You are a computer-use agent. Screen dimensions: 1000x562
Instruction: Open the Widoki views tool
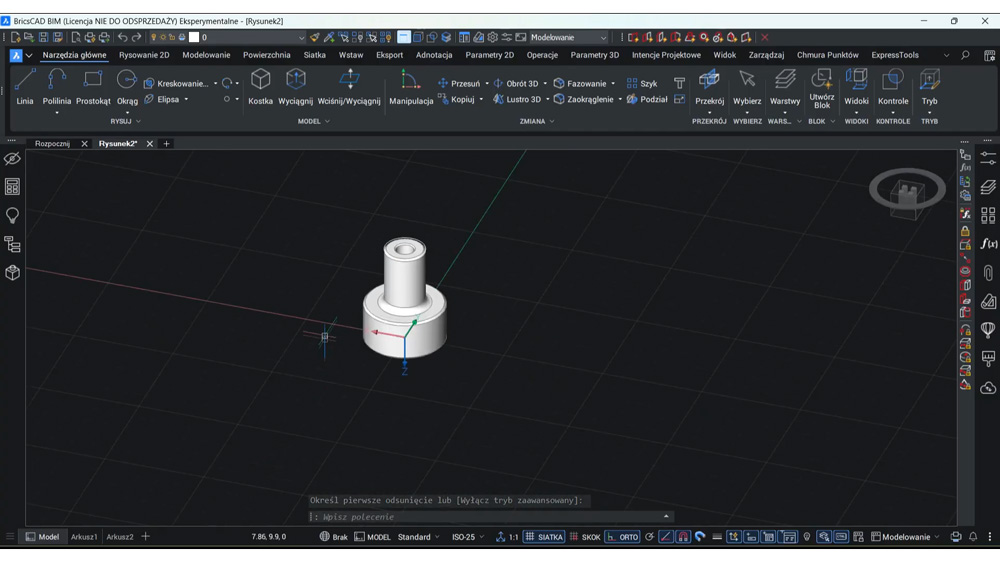(x=856, y=87)
